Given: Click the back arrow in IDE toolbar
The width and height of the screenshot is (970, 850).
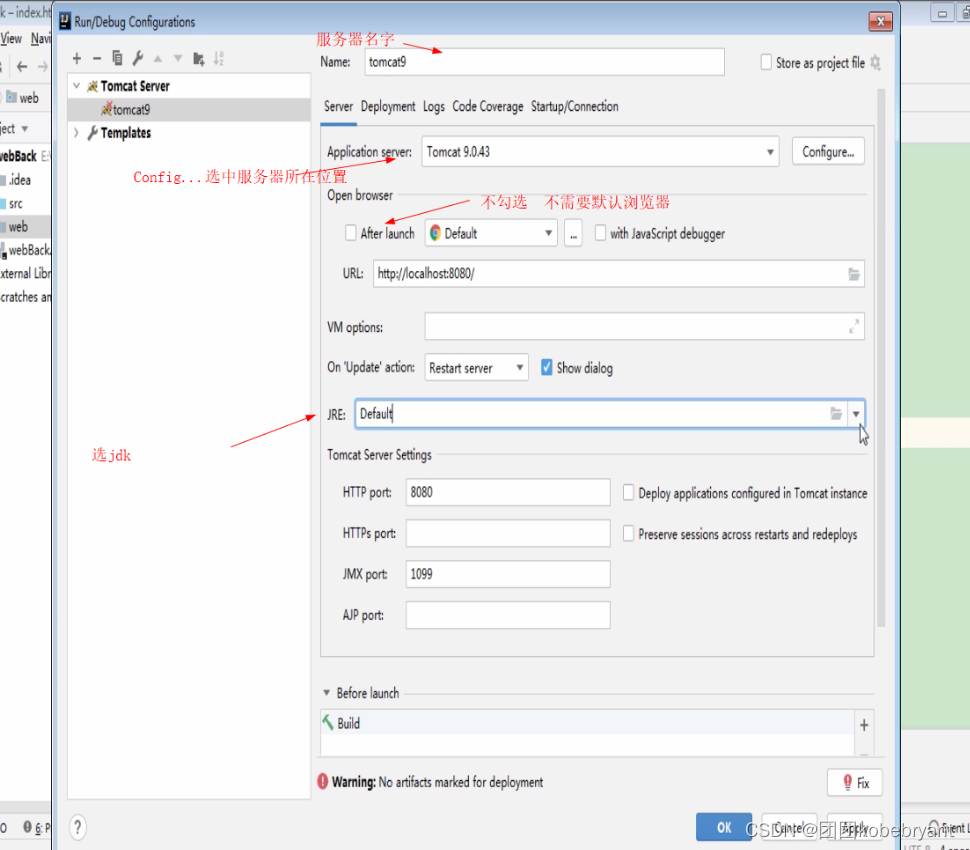Looking at the screenshot, I should click(22, 66).
